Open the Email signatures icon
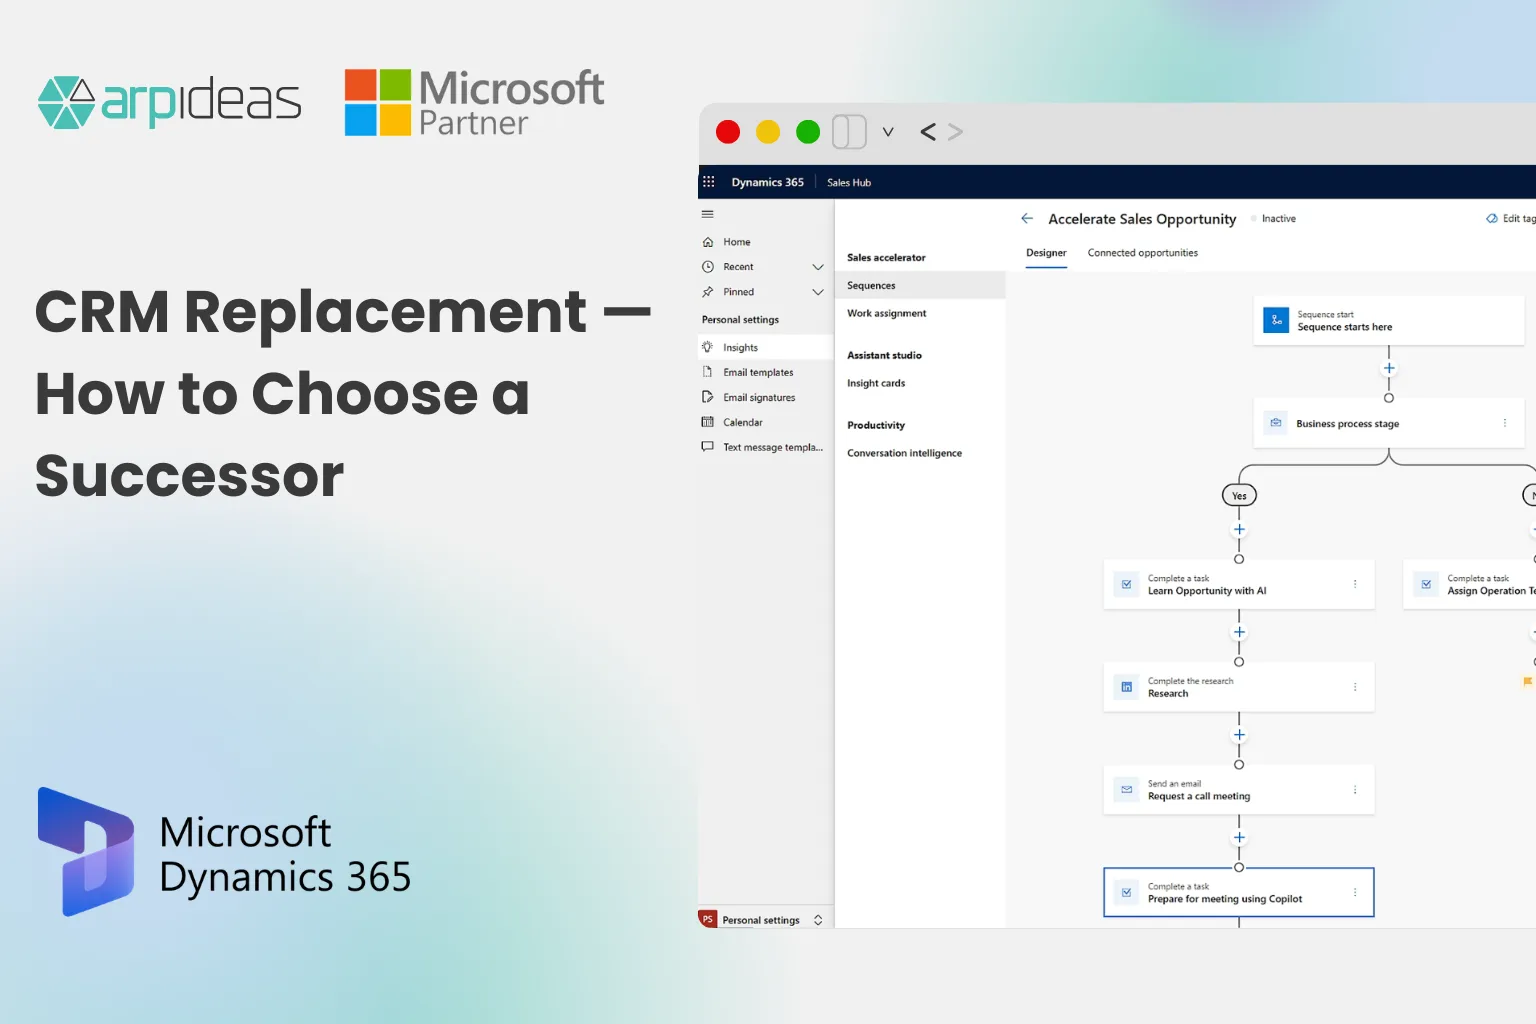Viewport: 1536px width, 1024px height. (x=708, y=397)
